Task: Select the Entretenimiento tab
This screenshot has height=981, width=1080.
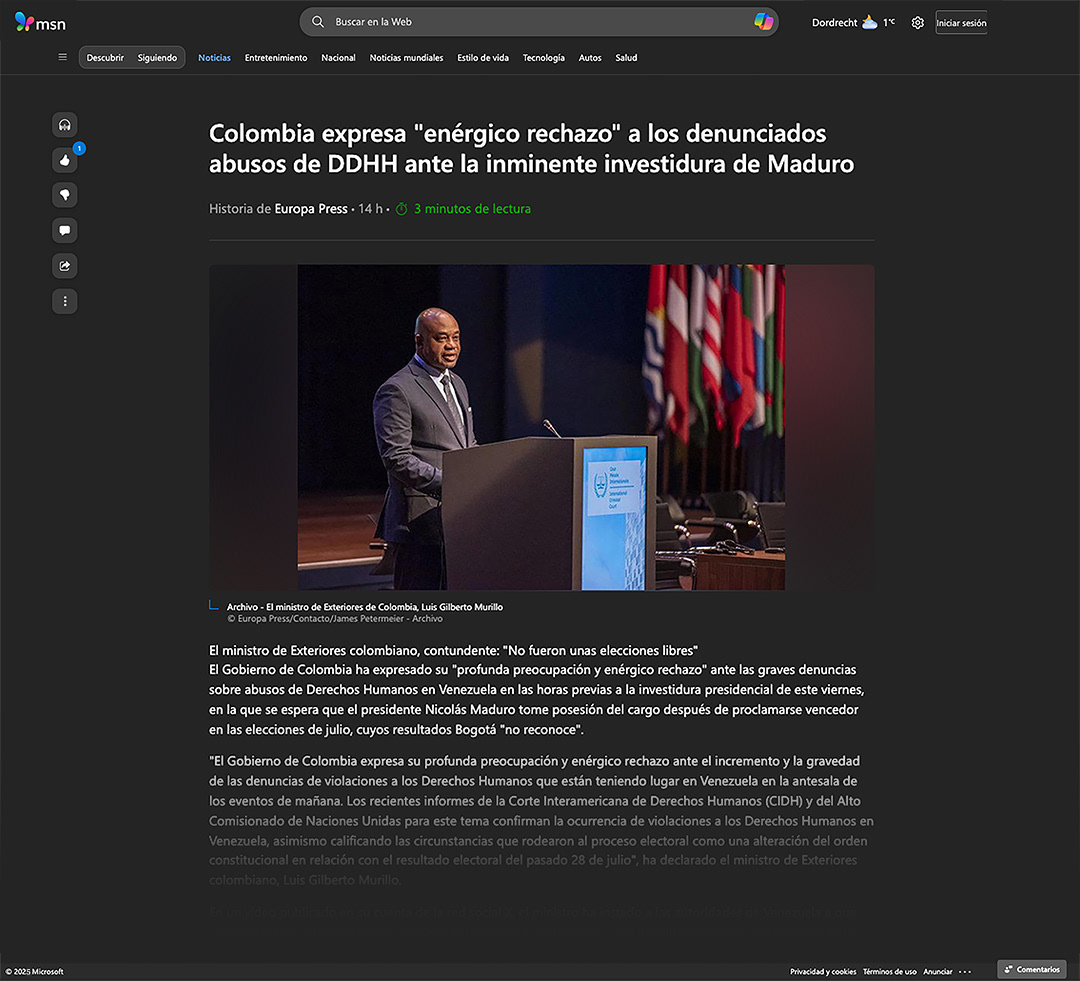Action: point(276,58)
